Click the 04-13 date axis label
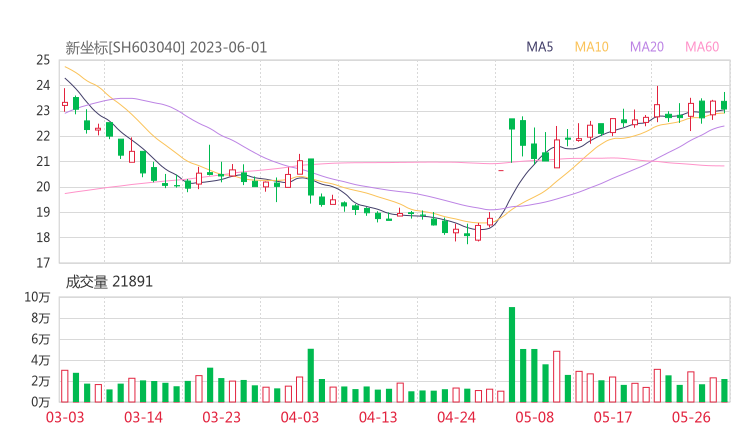The height and width of the screenshot is (440, 740). 378,417
